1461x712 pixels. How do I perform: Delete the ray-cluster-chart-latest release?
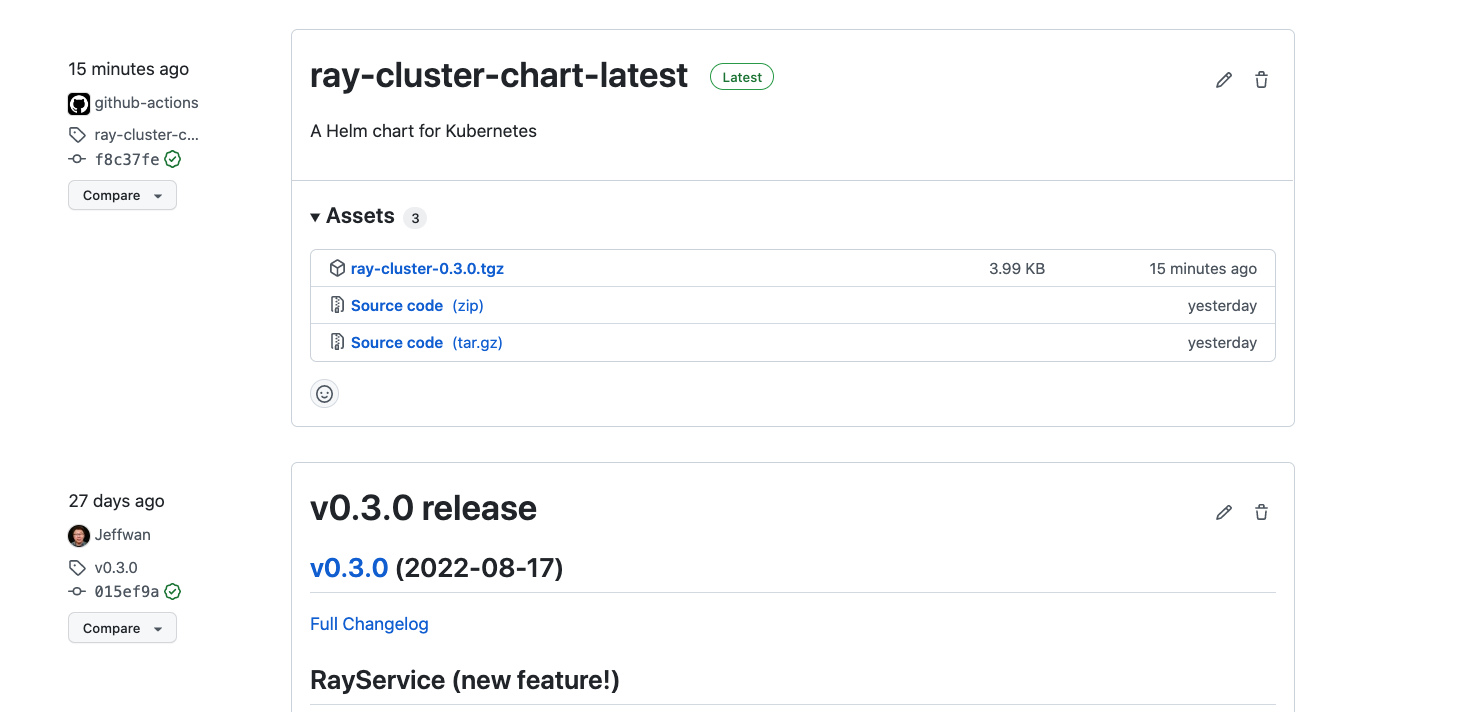(x=1260, y=78)
